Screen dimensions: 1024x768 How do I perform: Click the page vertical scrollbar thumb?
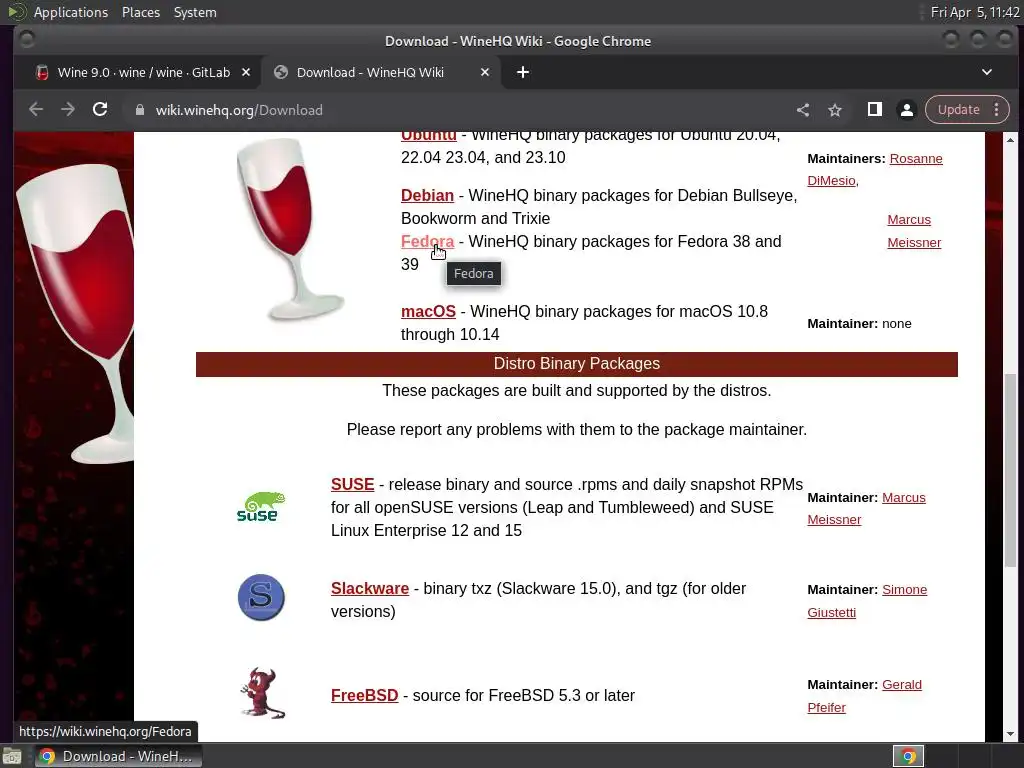click(1010, 469)
